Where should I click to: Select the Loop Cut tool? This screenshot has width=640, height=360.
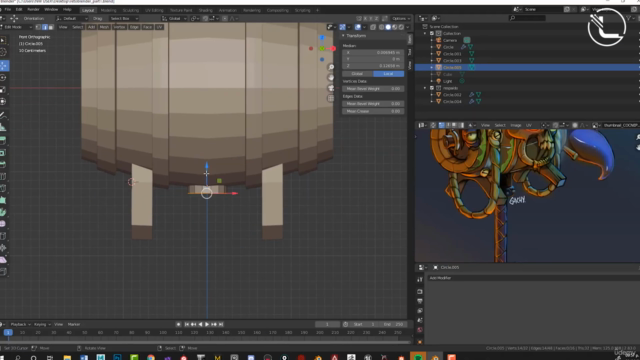pos(3,176)
